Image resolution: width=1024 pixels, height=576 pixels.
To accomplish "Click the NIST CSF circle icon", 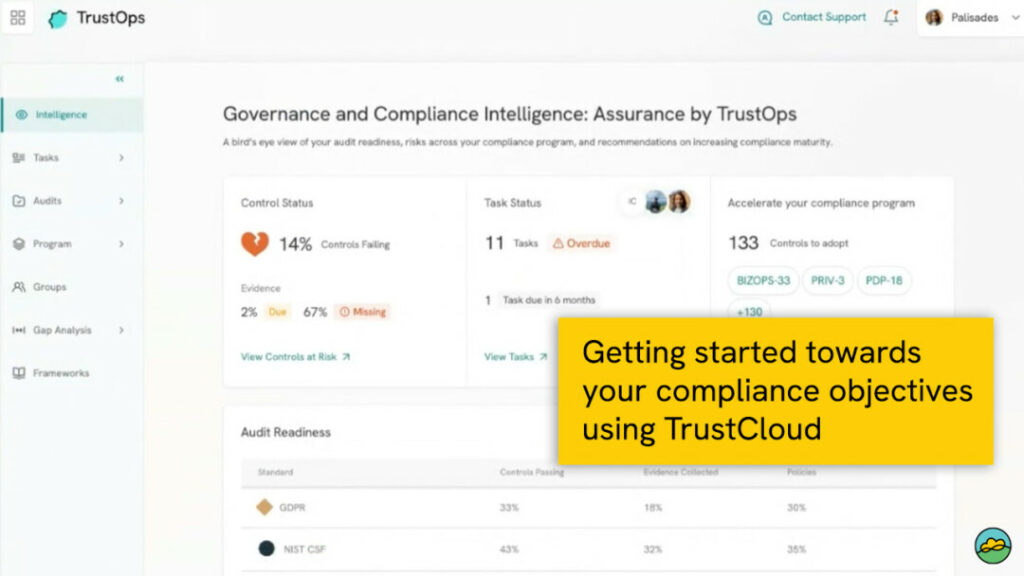I will (266, 549).
